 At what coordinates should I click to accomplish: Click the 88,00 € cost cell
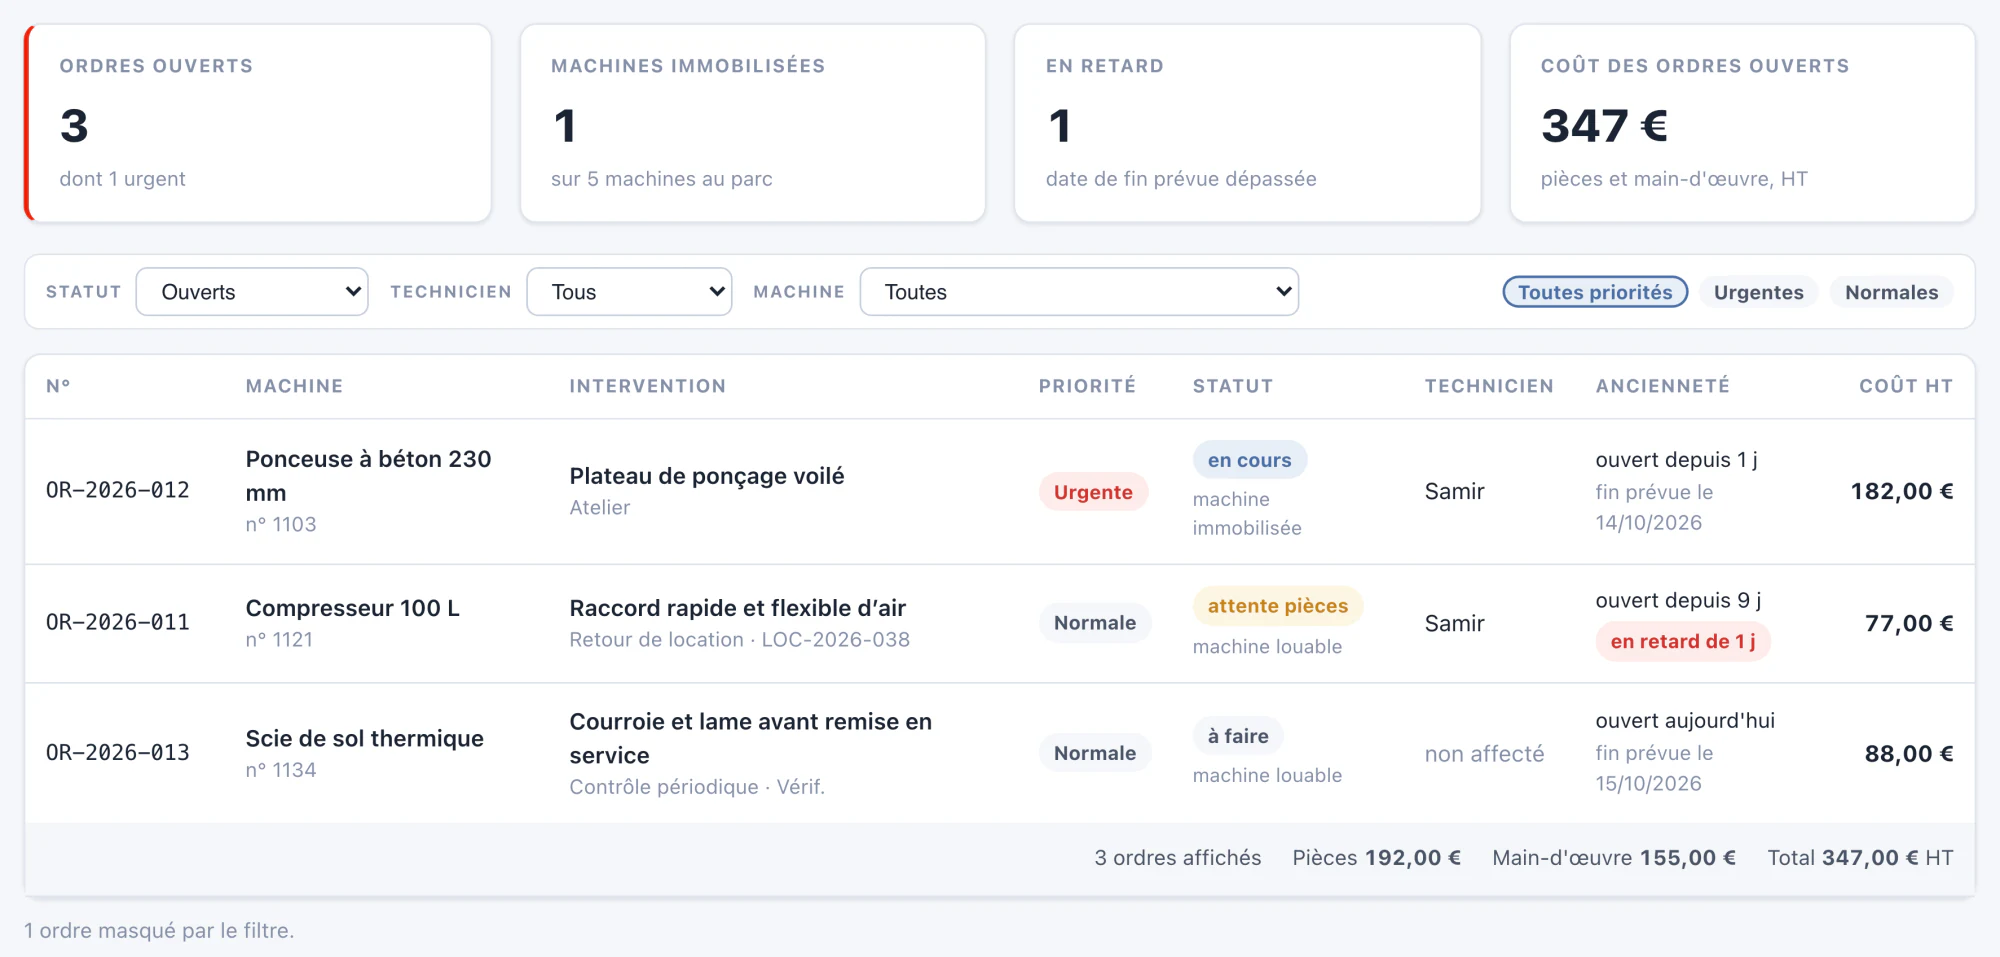coord(1909,754)
